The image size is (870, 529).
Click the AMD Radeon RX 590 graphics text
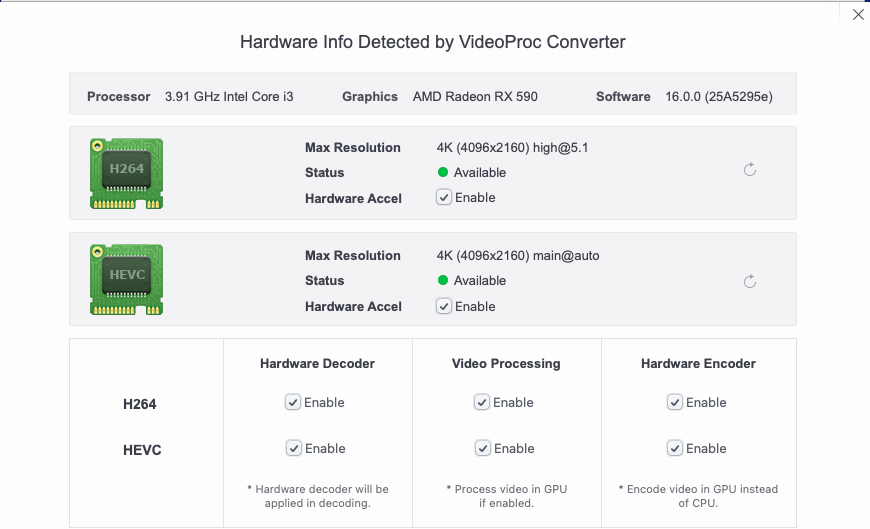click(x=475, y=97)
